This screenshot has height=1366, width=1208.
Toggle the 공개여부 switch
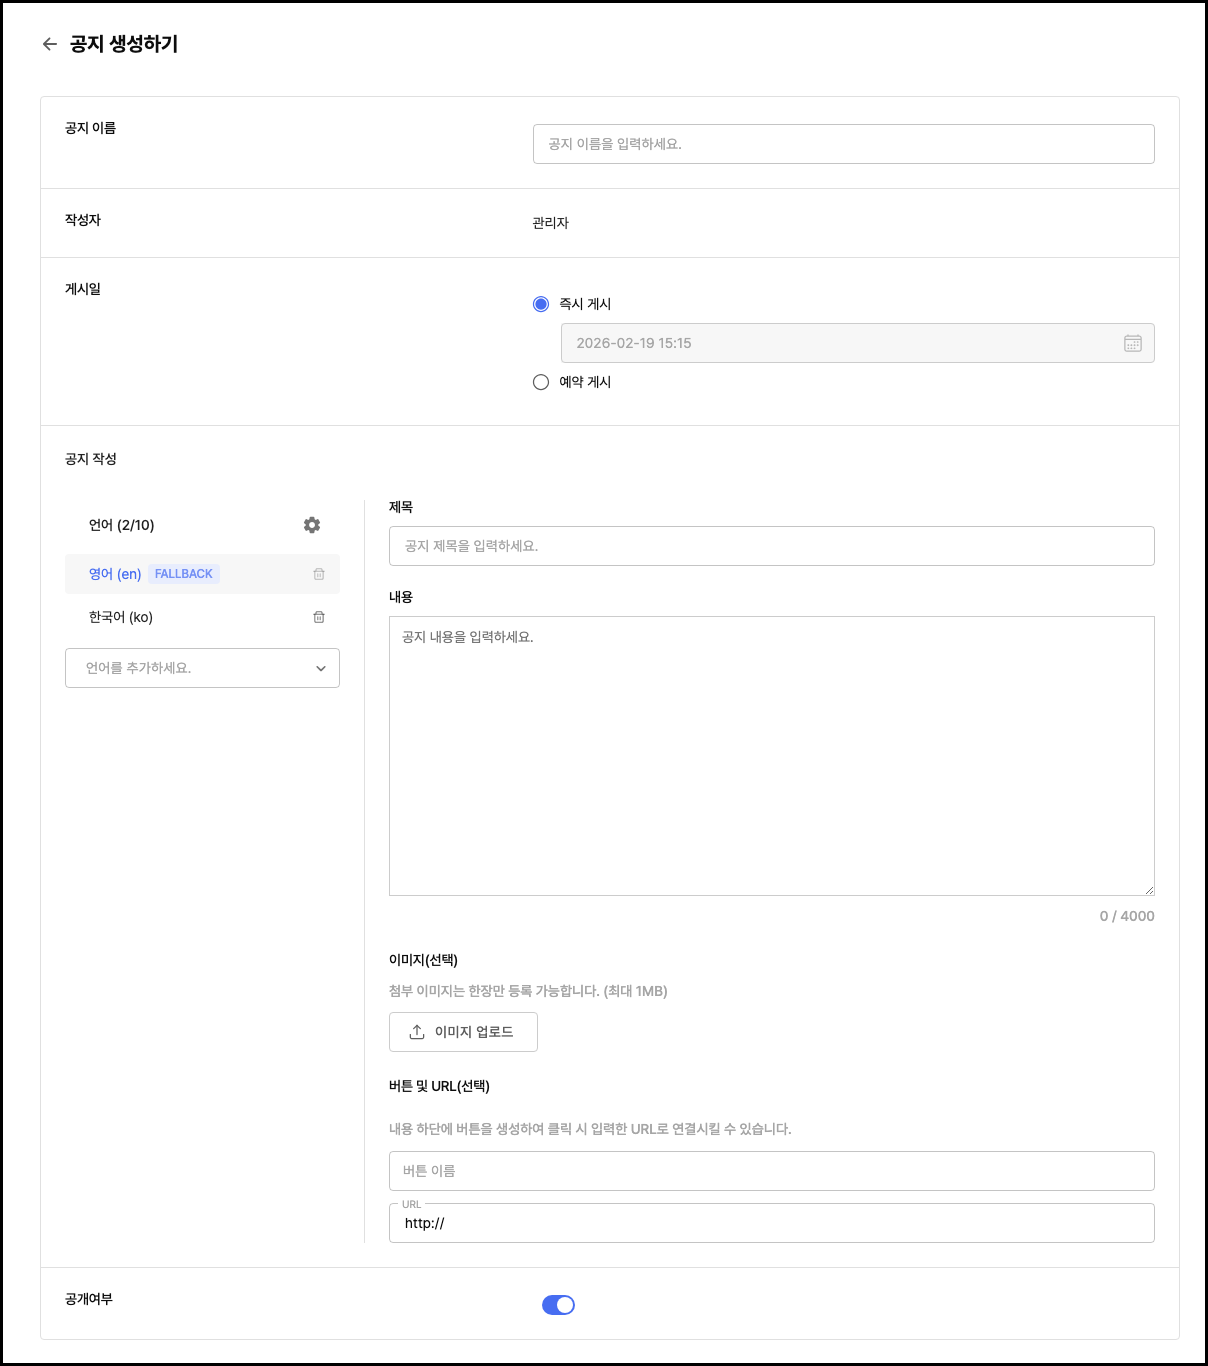coord(558,1305)
